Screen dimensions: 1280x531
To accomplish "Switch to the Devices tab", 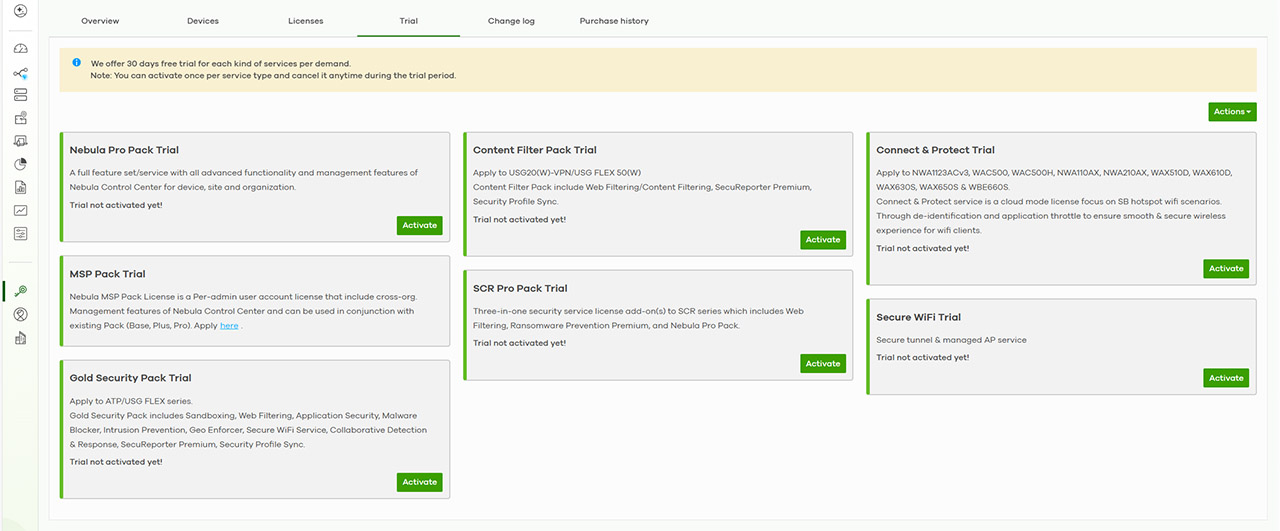I will pos(203,21).
